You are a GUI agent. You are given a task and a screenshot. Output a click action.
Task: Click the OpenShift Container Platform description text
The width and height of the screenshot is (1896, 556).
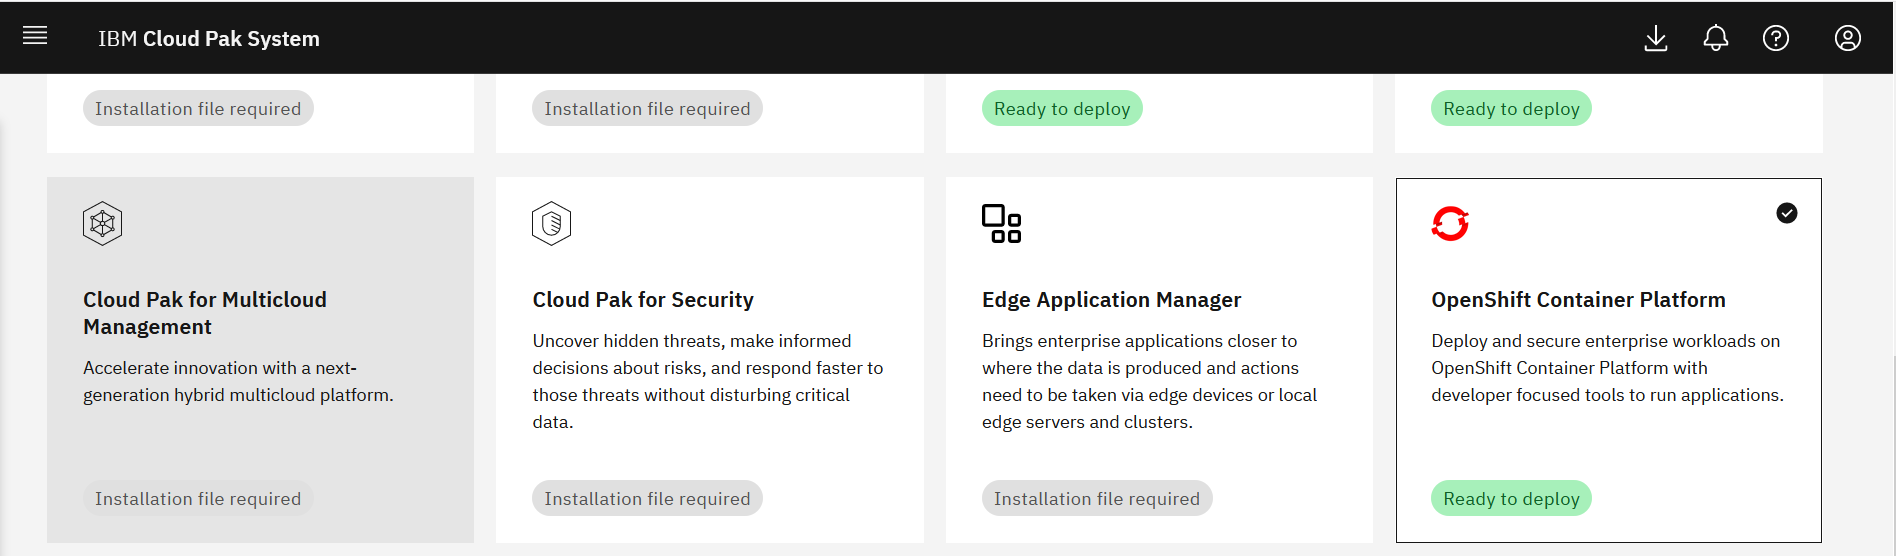[1608, 368]
